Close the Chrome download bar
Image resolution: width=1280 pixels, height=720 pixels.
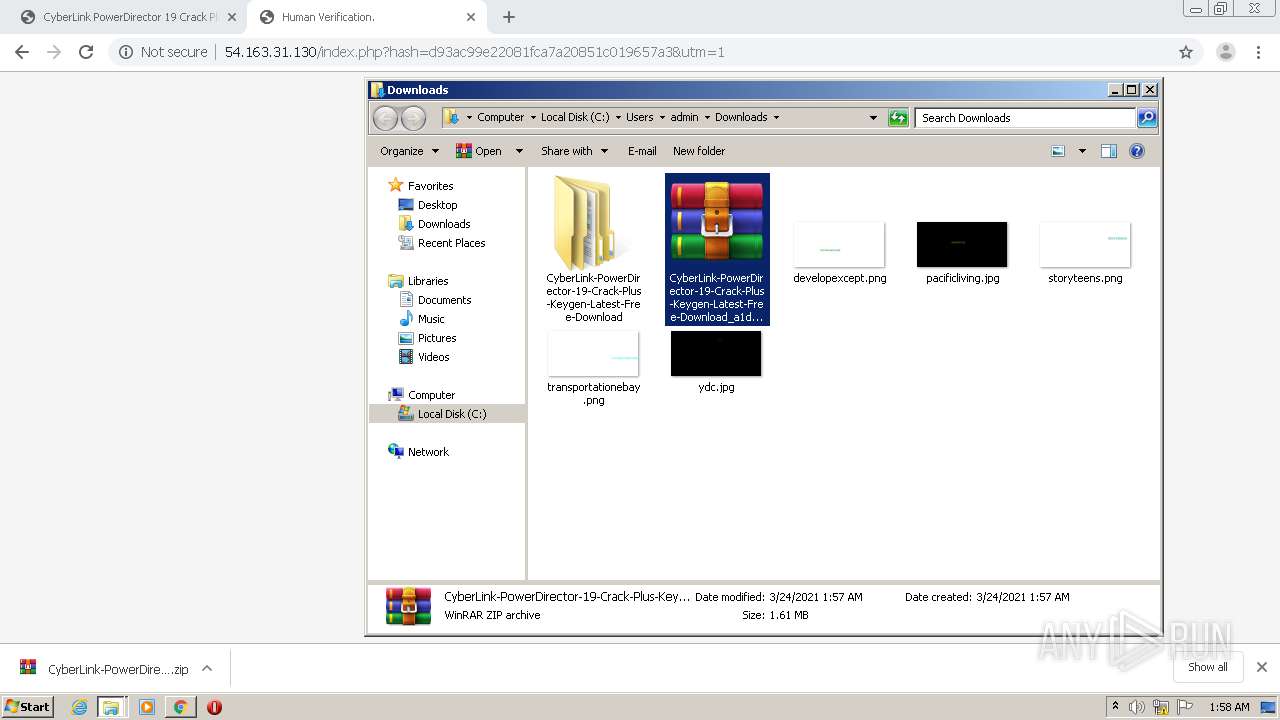click(x=1261, y=667)
